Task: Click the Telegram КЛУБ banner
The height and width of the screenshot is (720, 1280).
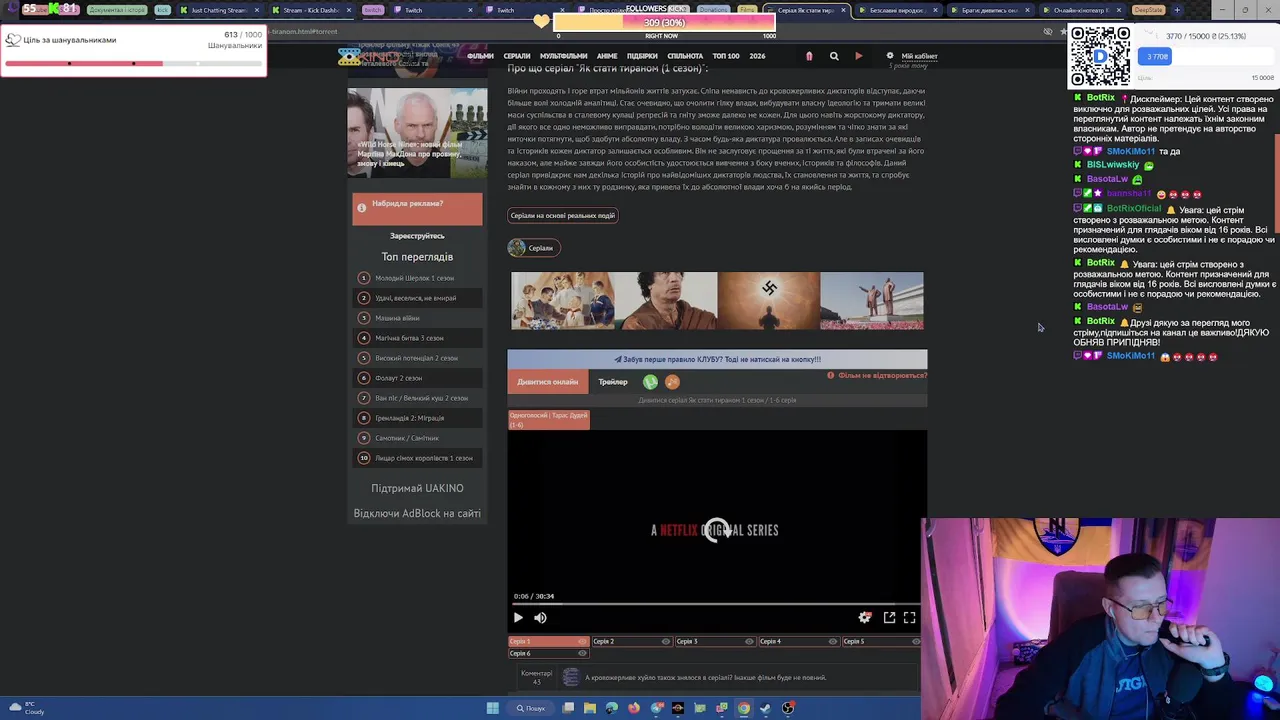Action: (717, 359)
